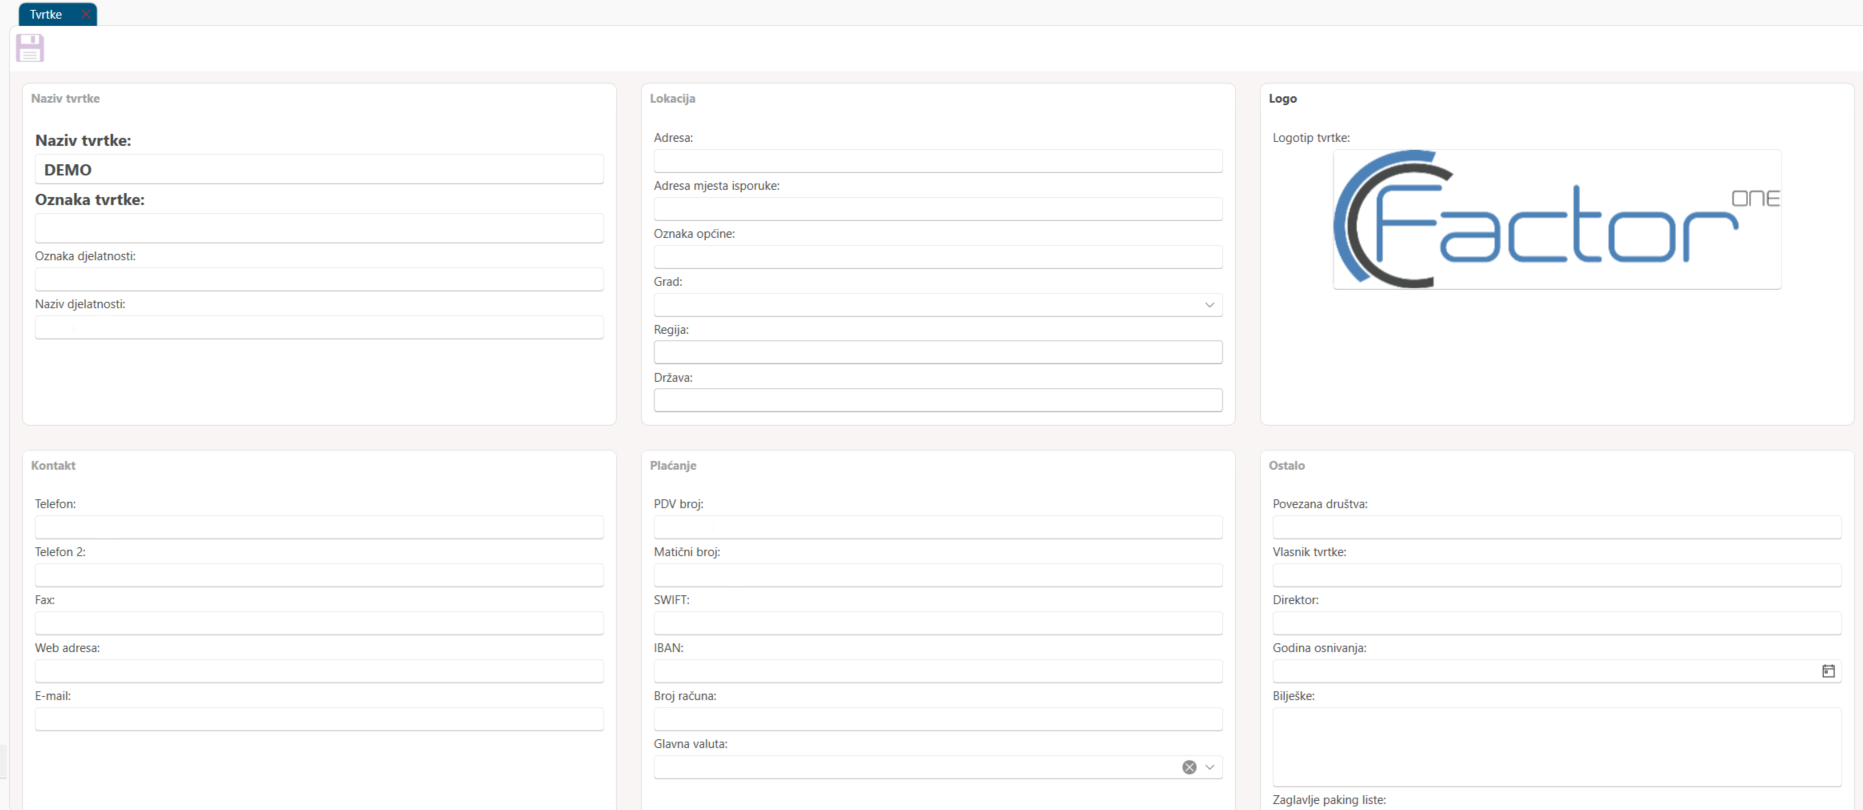Focus the Adresa input field

coord(938,161)
